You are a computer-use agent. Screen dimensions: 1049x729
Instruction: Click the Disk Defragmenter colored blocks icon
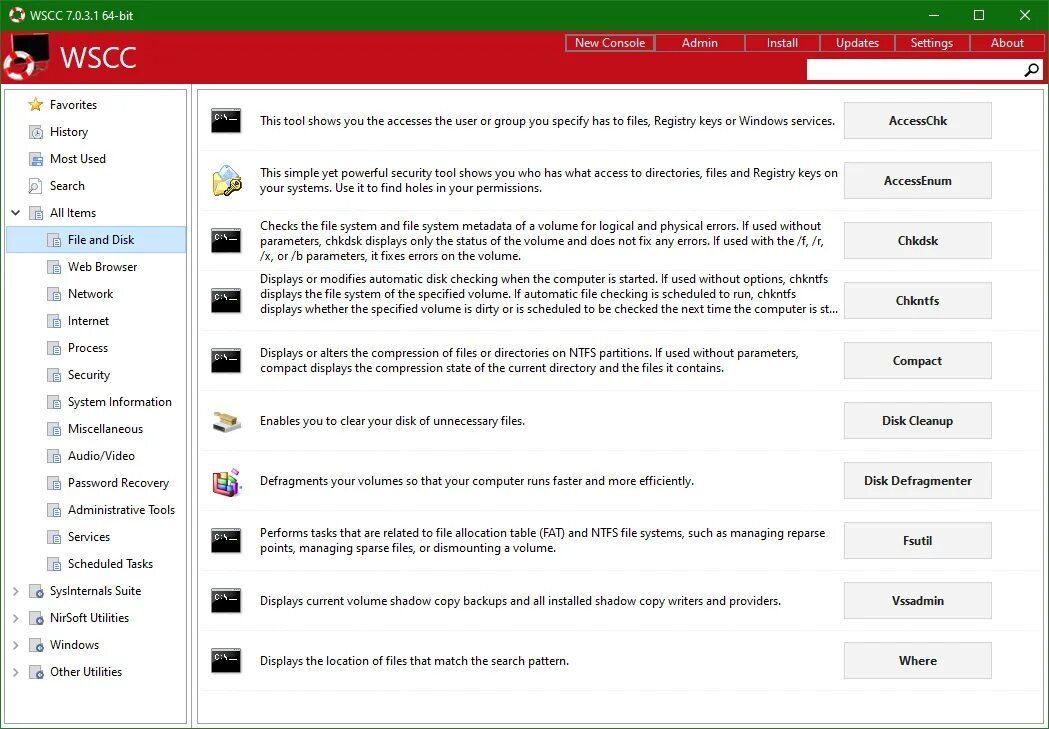coord(226,482)
